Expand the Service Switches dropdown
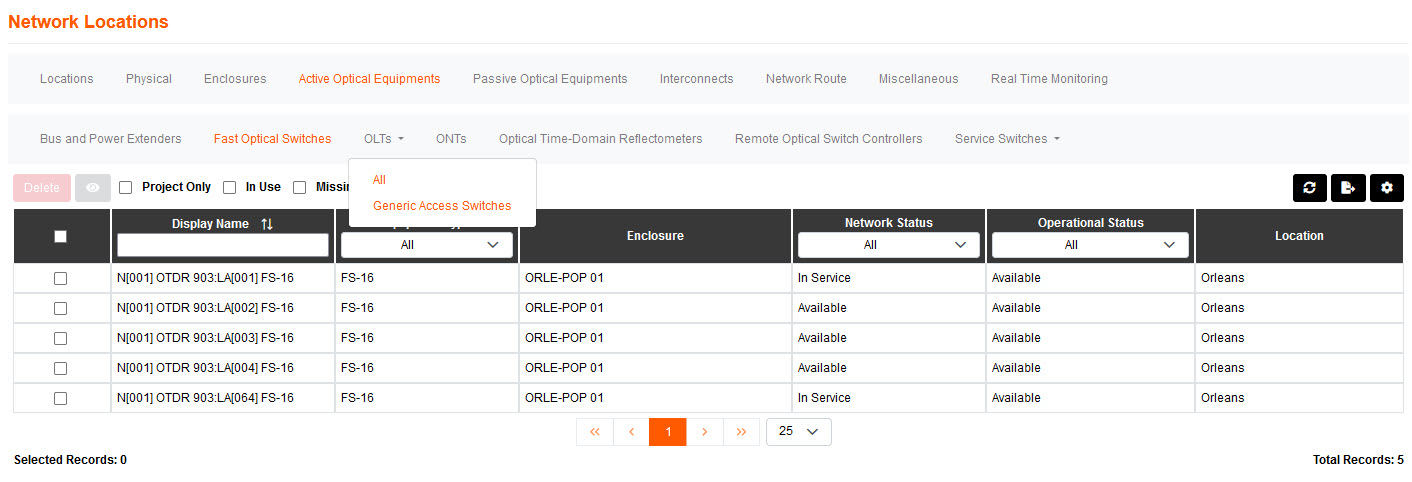 coord(1007,139)
